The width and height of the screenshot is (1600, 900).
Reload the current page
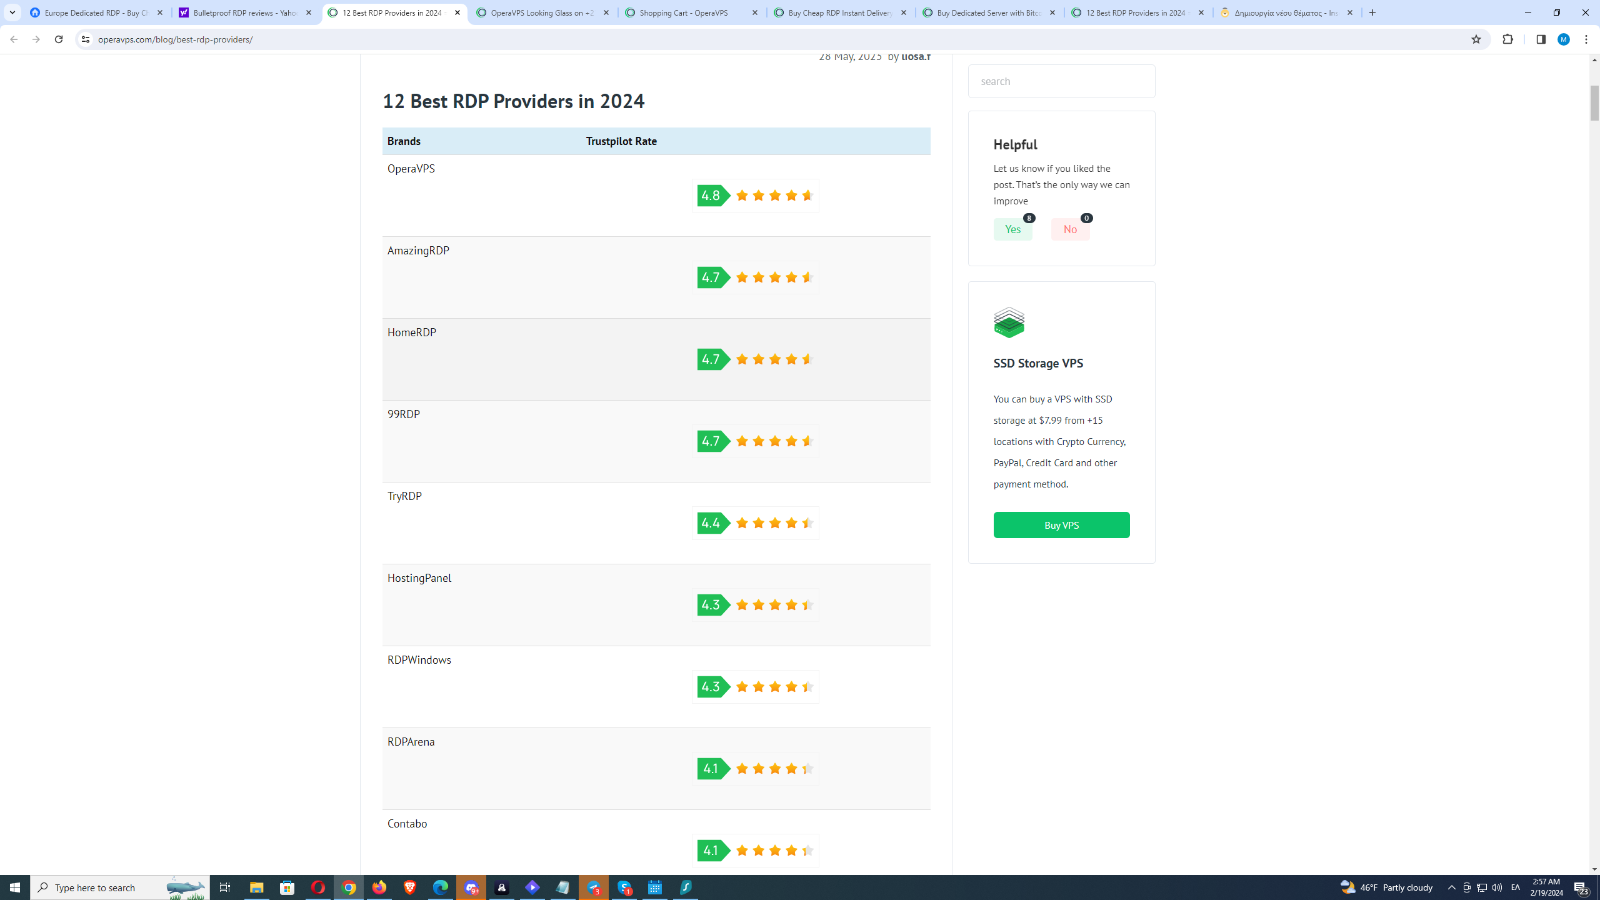coord(59,39)
